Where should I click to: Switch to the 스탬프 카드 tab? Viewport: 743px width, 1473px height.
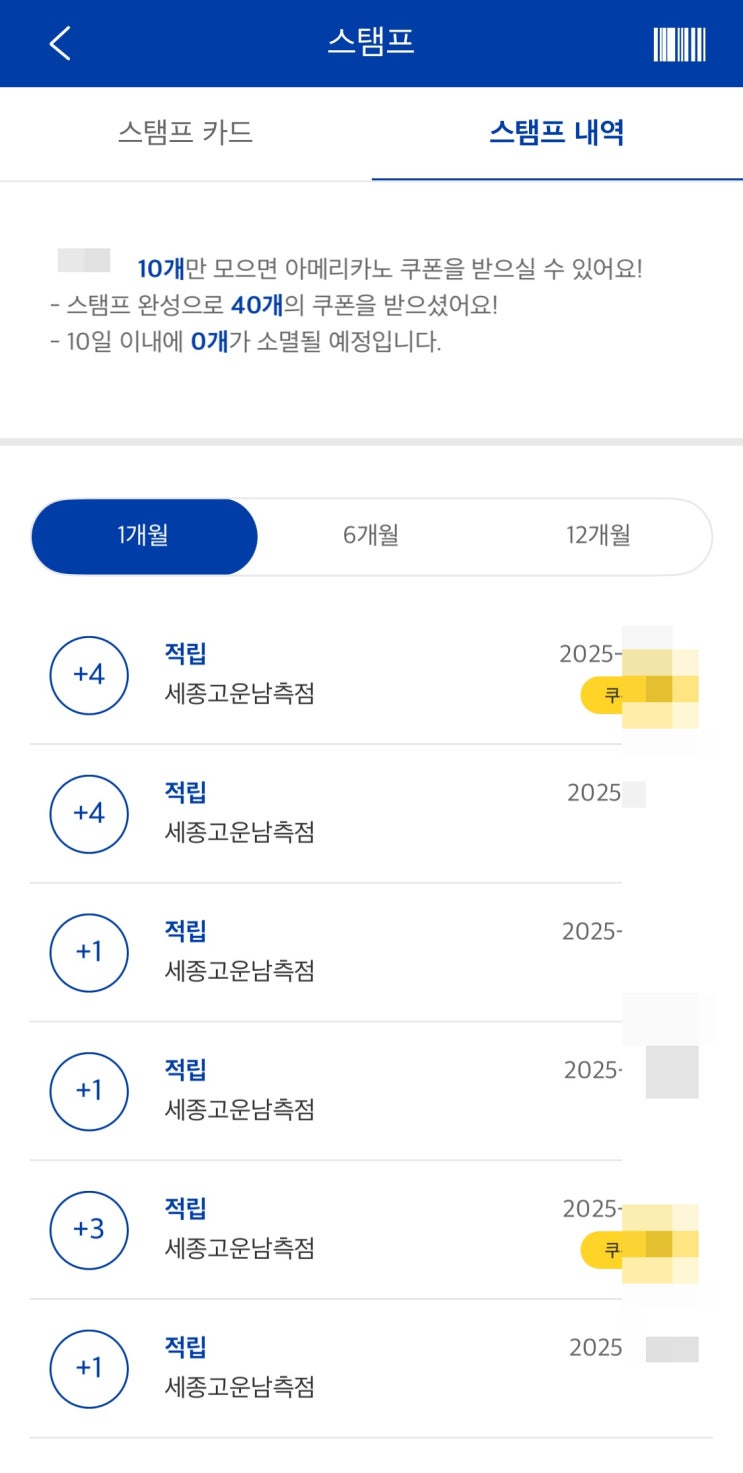pos(185,133)
